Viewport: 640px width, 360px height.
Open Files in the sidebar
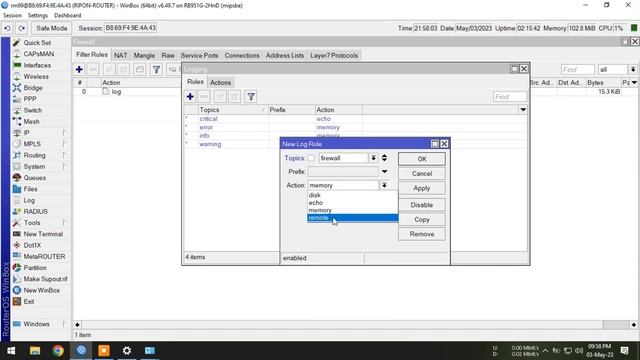click(30, 189)
